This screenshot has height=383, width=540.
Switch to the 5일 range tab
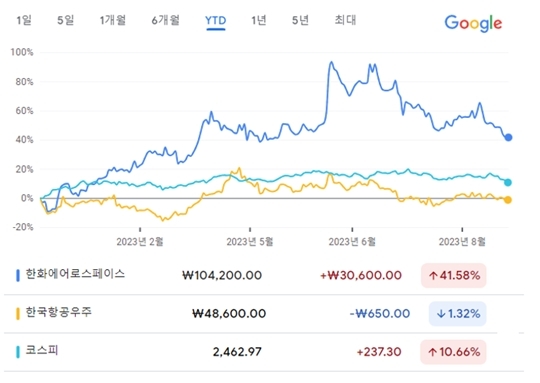coord(65,20)
